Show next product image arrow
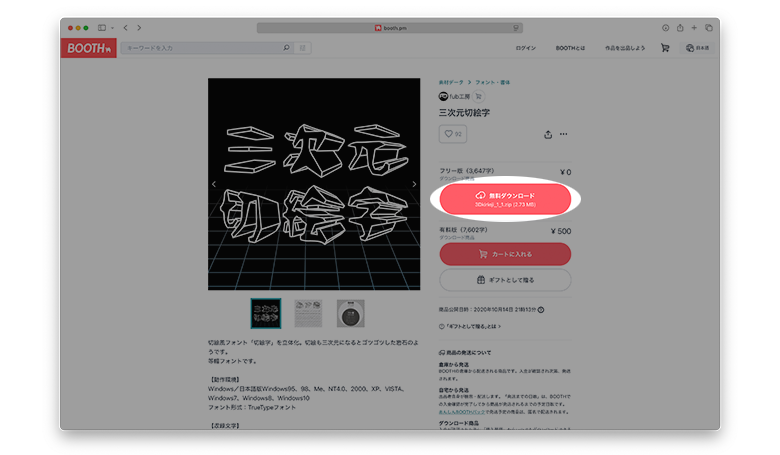 tap(414, 184)
